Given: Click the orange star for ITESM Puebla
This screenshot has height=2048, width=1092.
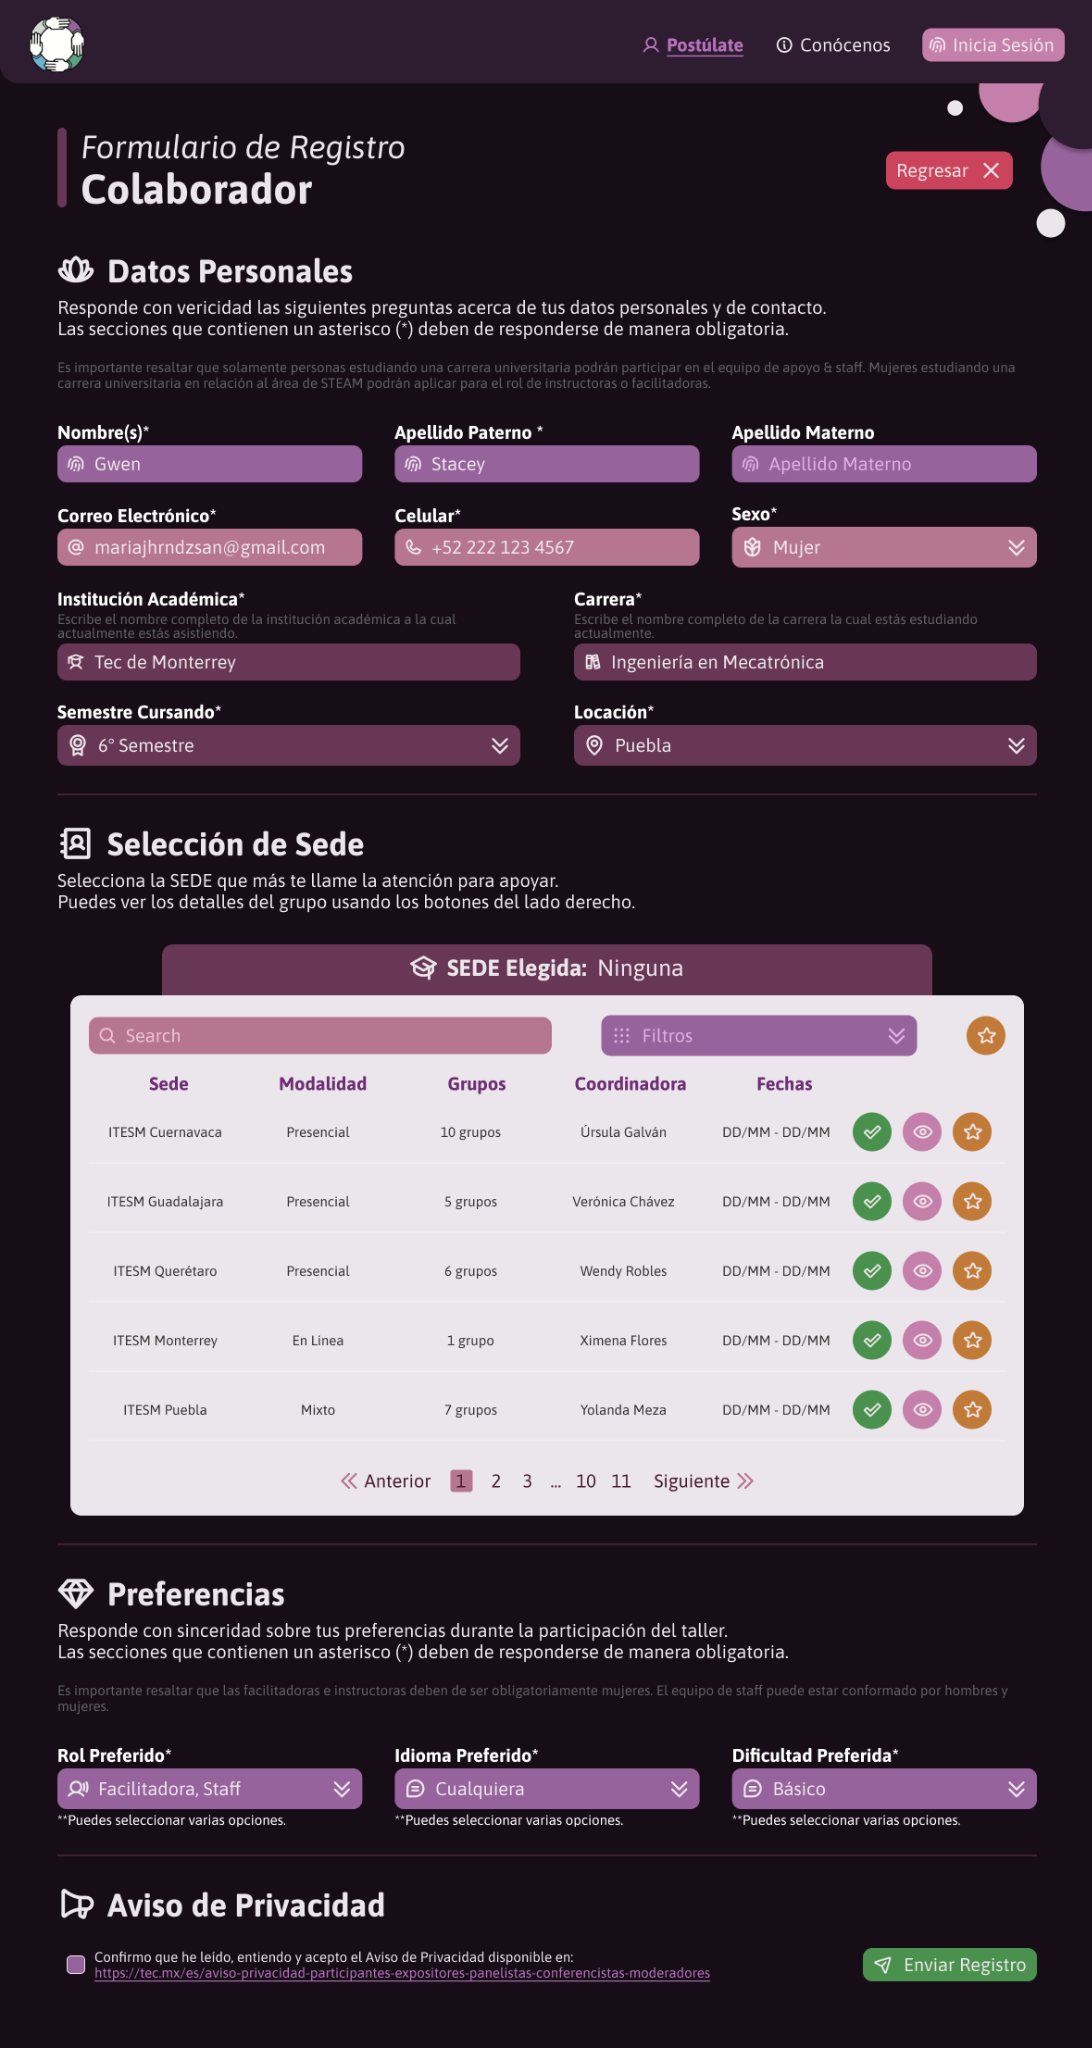Looking at the screenshot, I should click(972, 1410).
